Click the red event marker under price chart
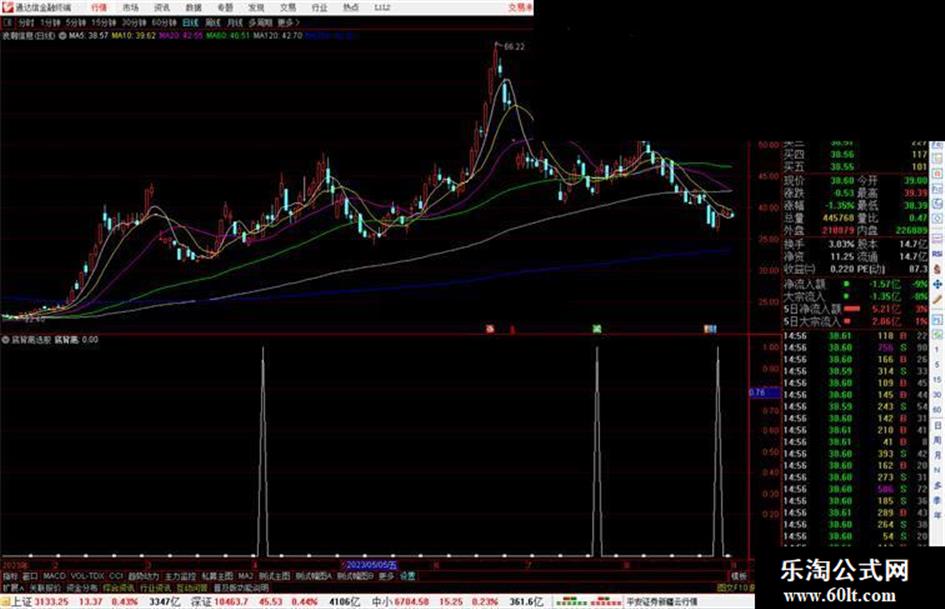The image size is (945, 609). tap(490, 329)
